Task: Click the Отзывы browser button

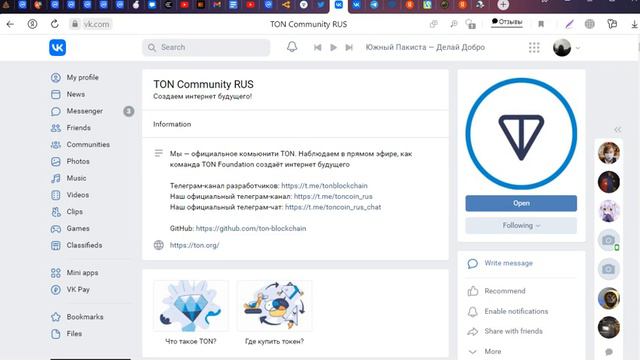Action: tap(507, 22)
